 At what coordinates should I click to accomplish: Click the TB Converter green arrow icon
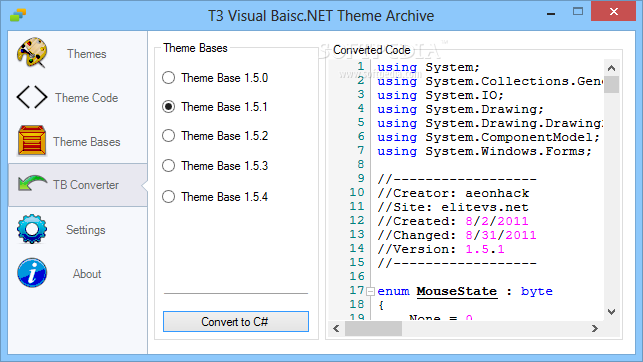(32, 184)
